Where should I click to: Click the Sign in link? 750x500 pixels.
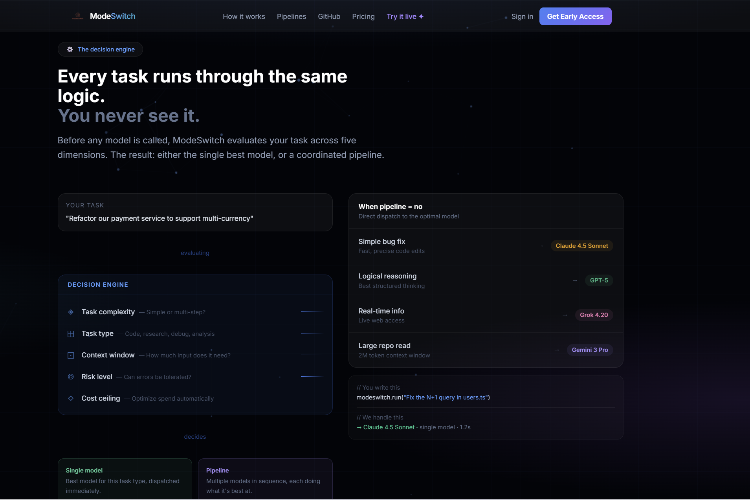point(522,16)
